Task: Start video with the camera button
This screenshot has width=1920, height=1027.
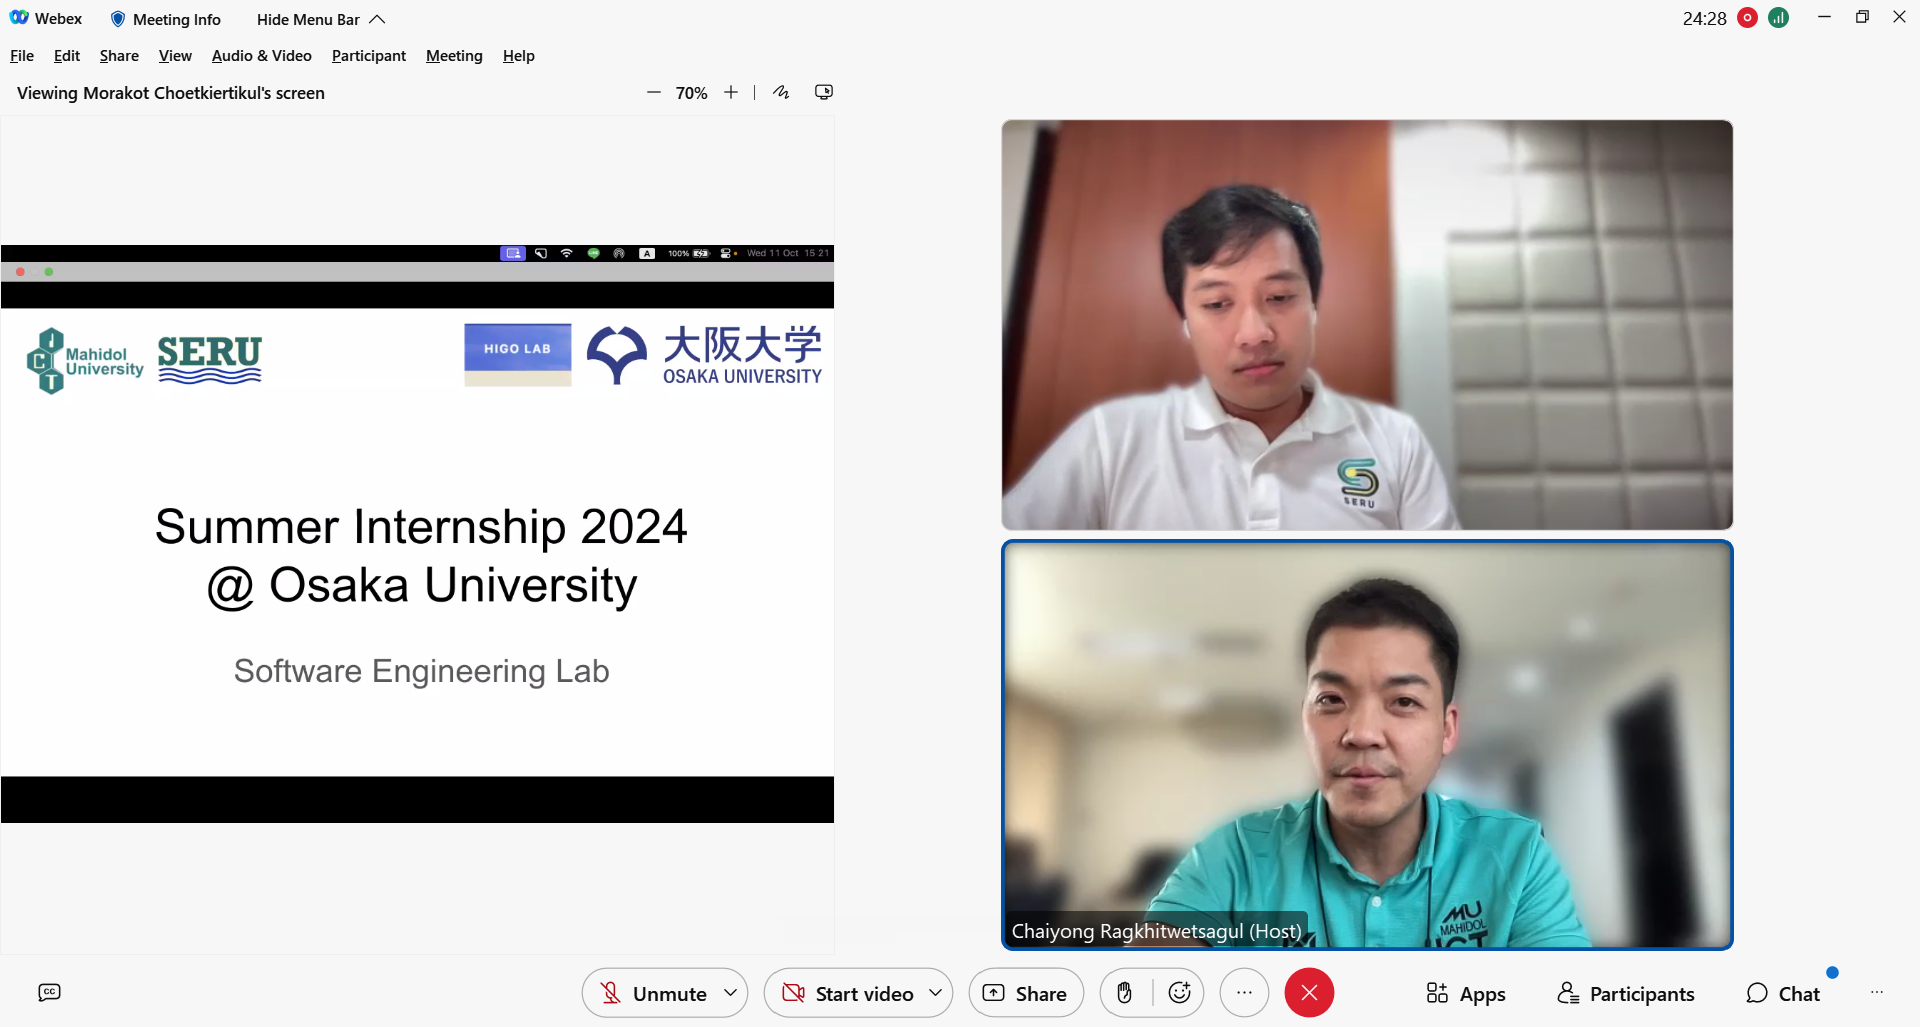Action: pos(848,993)
